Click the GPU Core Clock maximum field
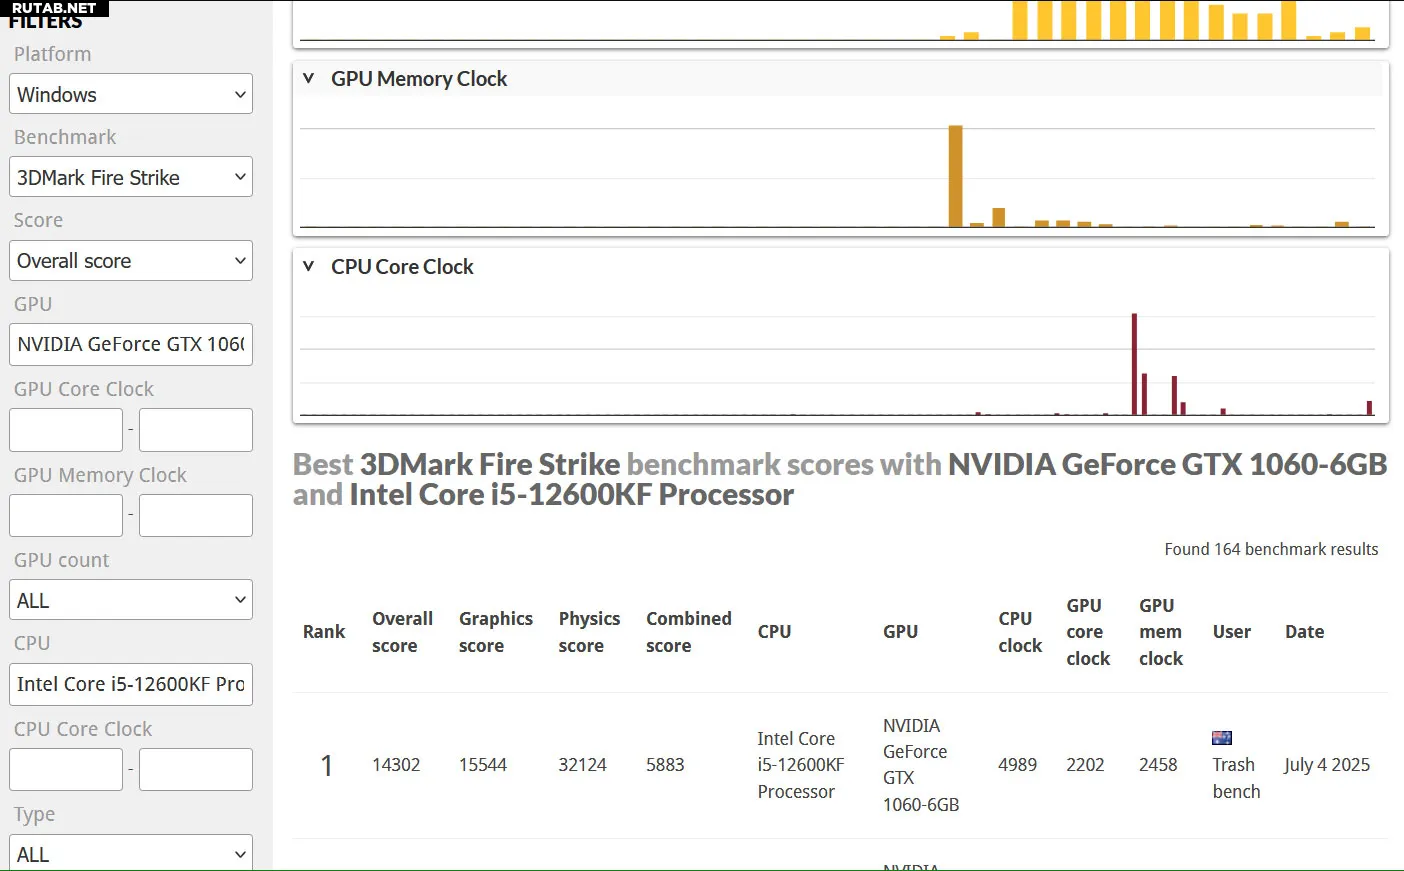Image resolution: width=1404 pixels, height=871 pixels. pos(196,430)
